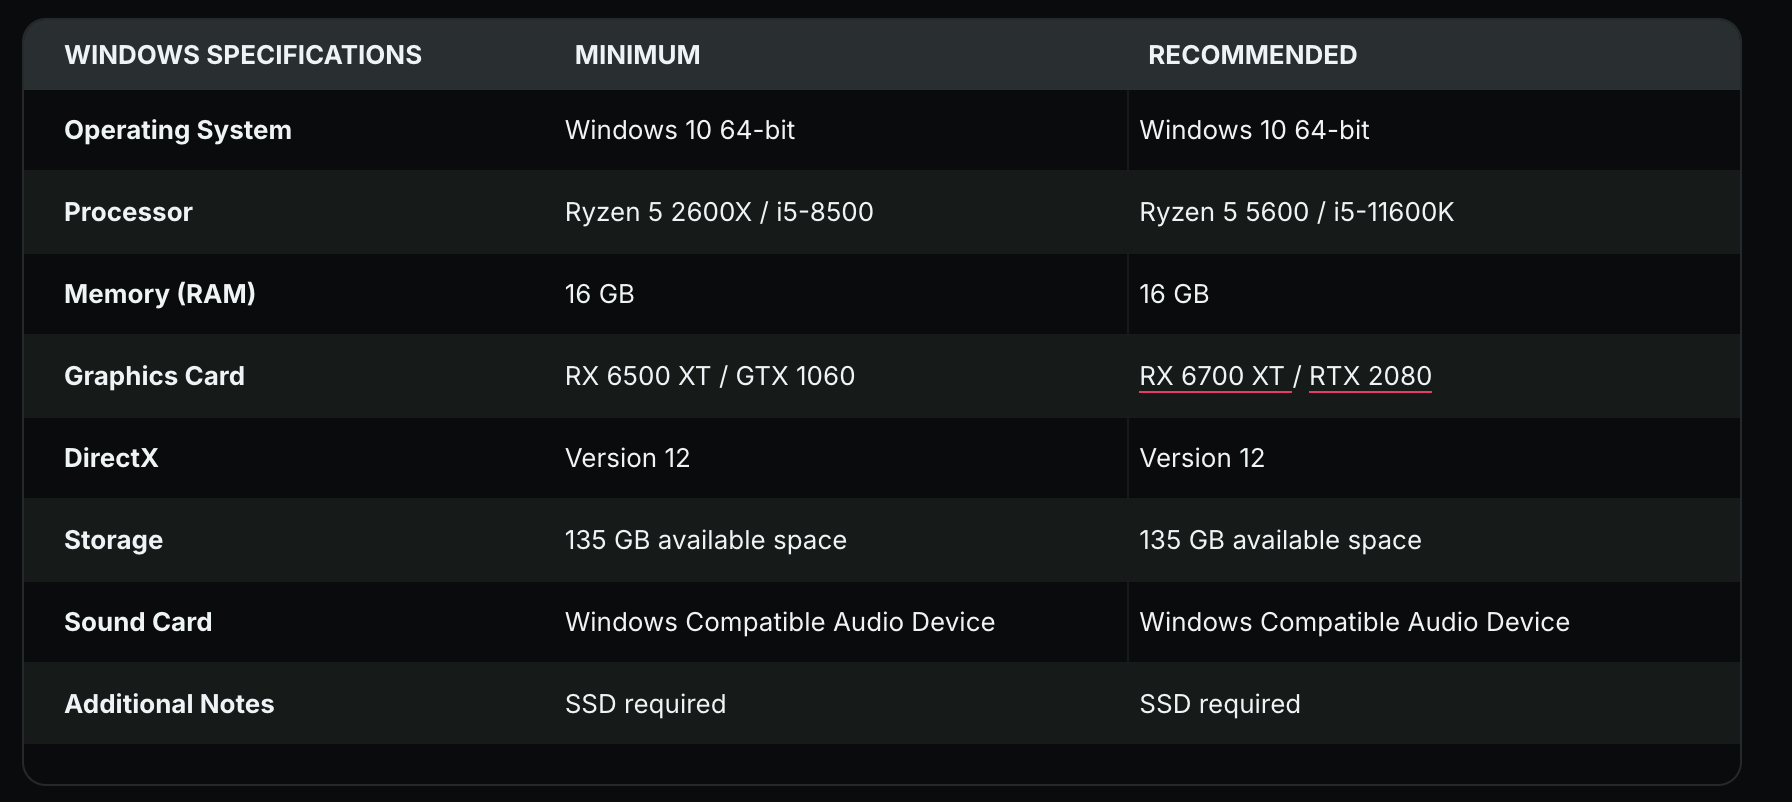Image resolution: width=1792 pixels, height=802 pixels.
Task: Select the DirectX row label
Action: point(111,458)
